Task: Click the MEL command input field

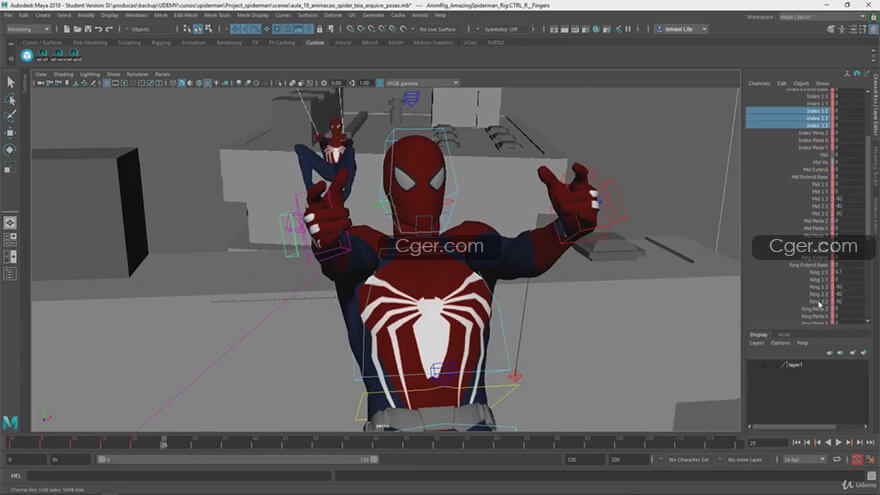Action: pos(179,476)
